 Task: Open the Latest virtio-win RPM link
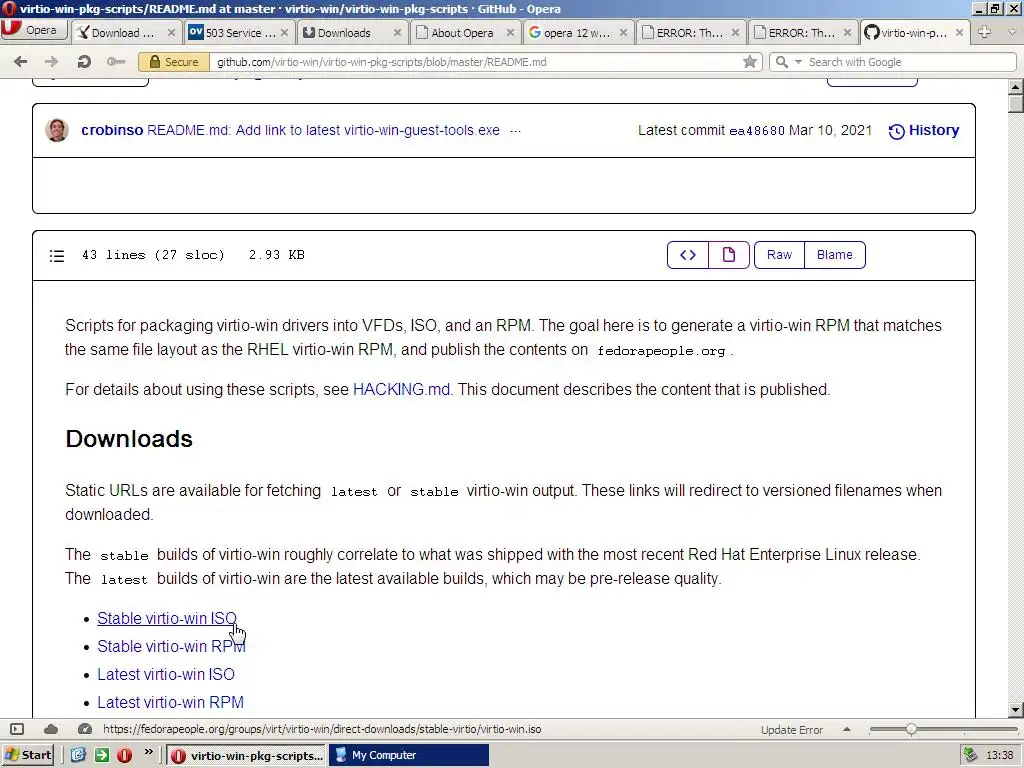point(170,703)
